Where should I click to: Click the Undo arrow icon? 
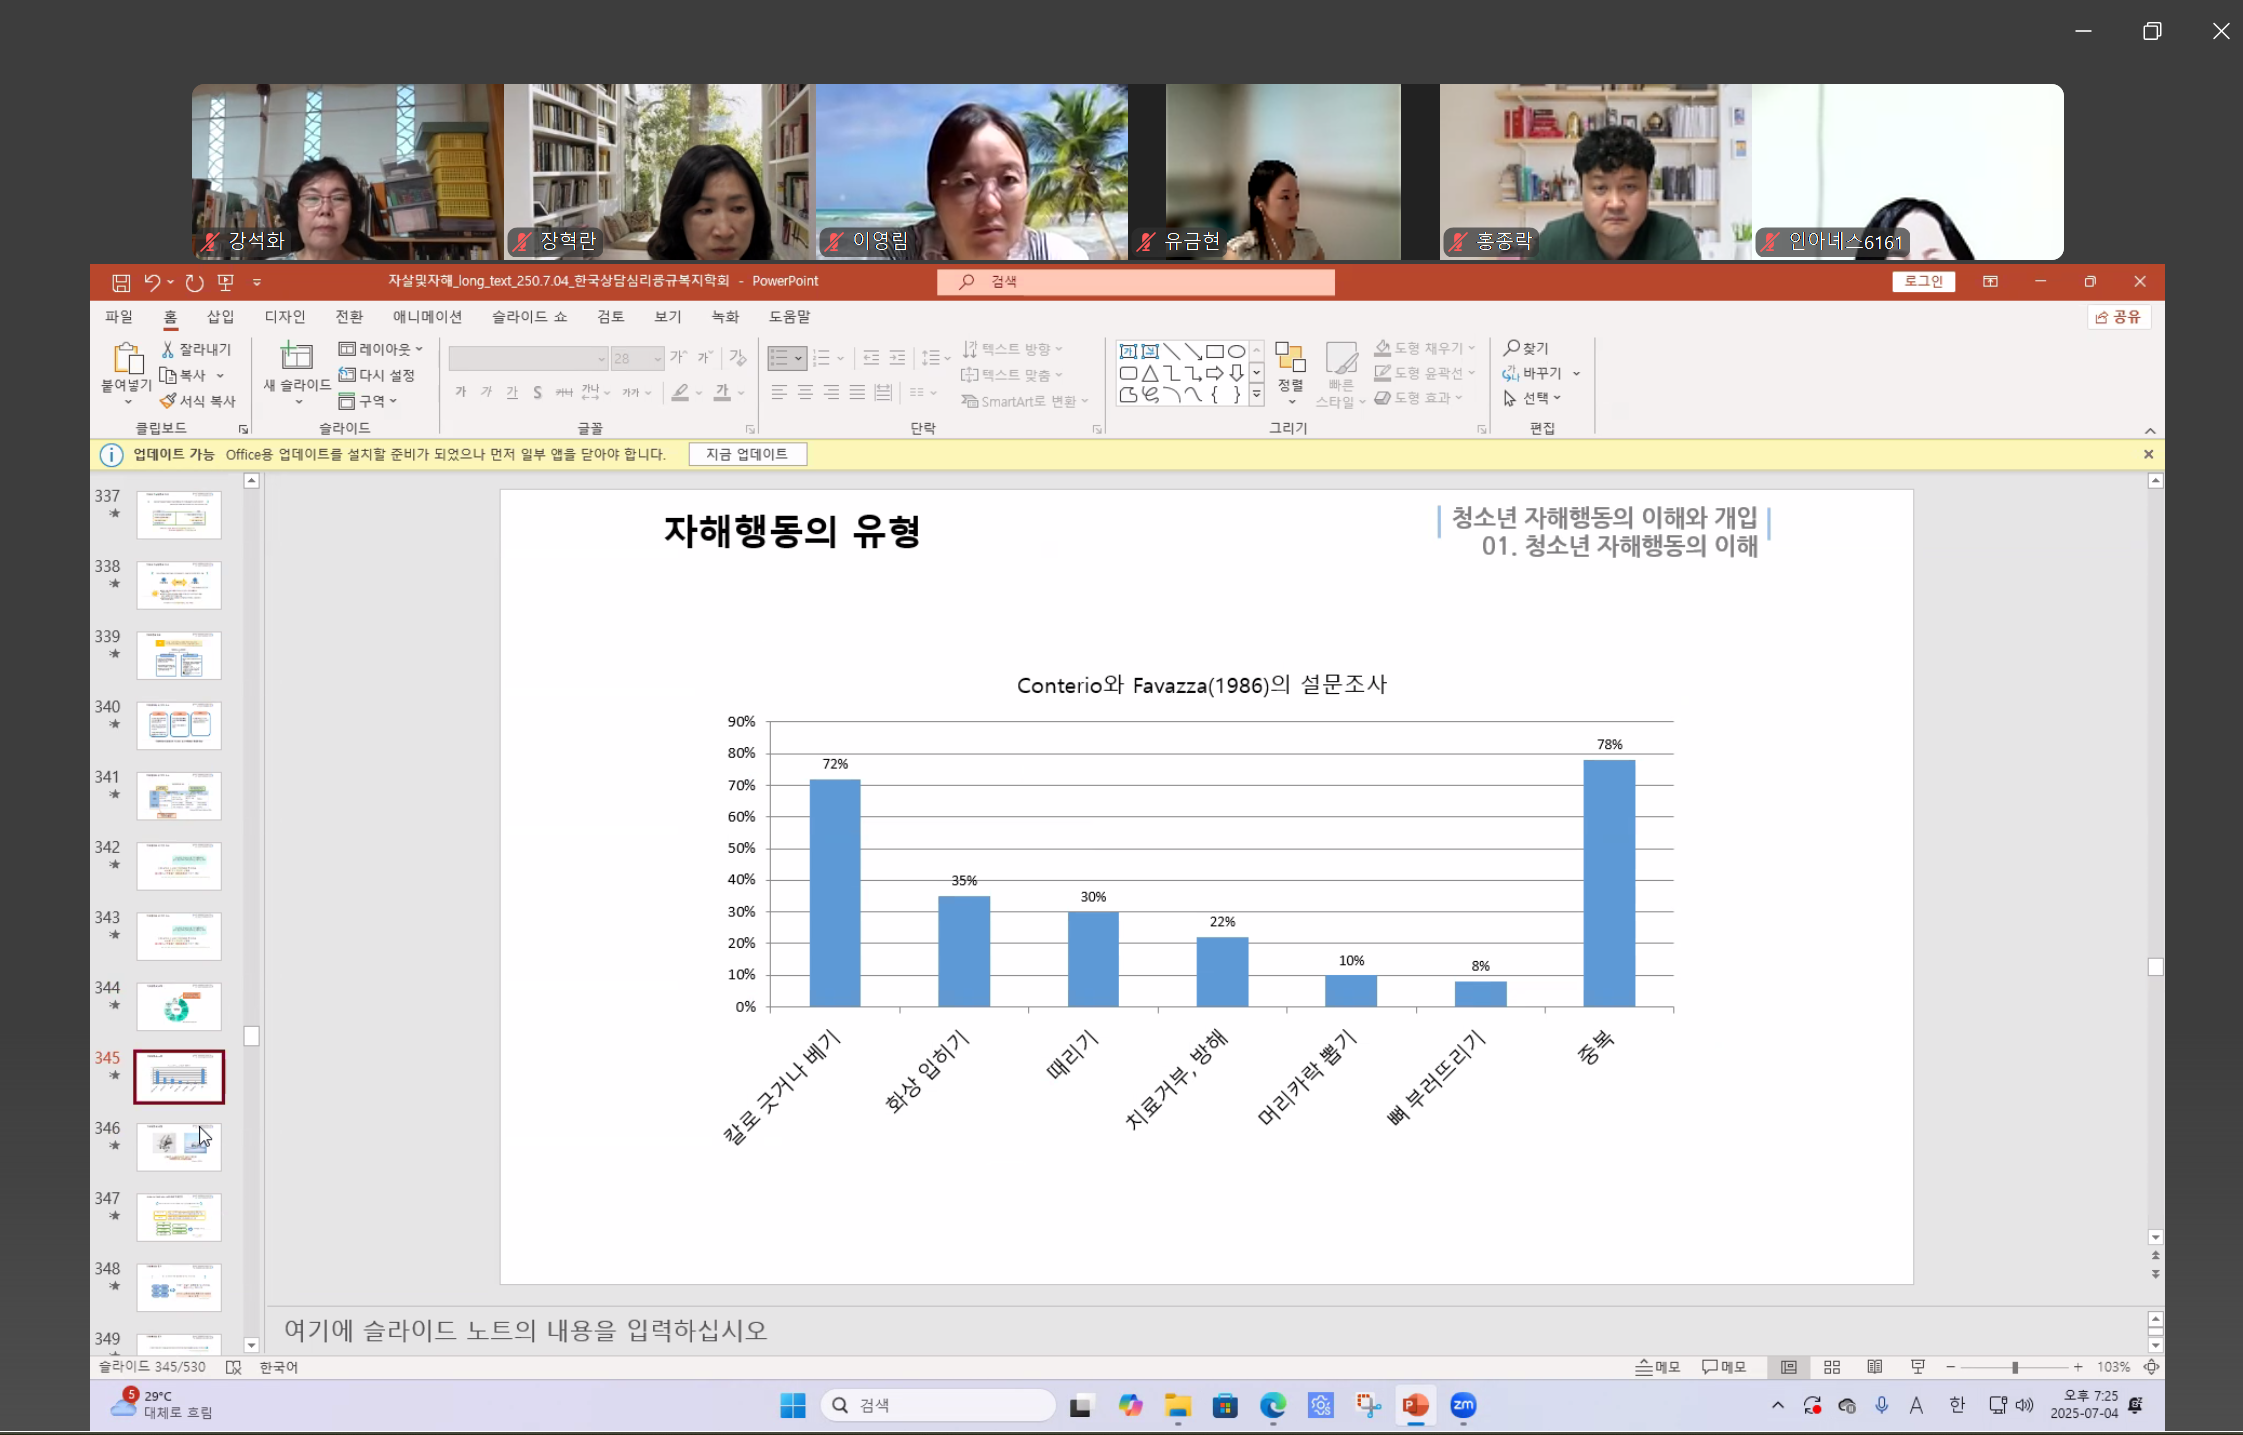(152, 283)
